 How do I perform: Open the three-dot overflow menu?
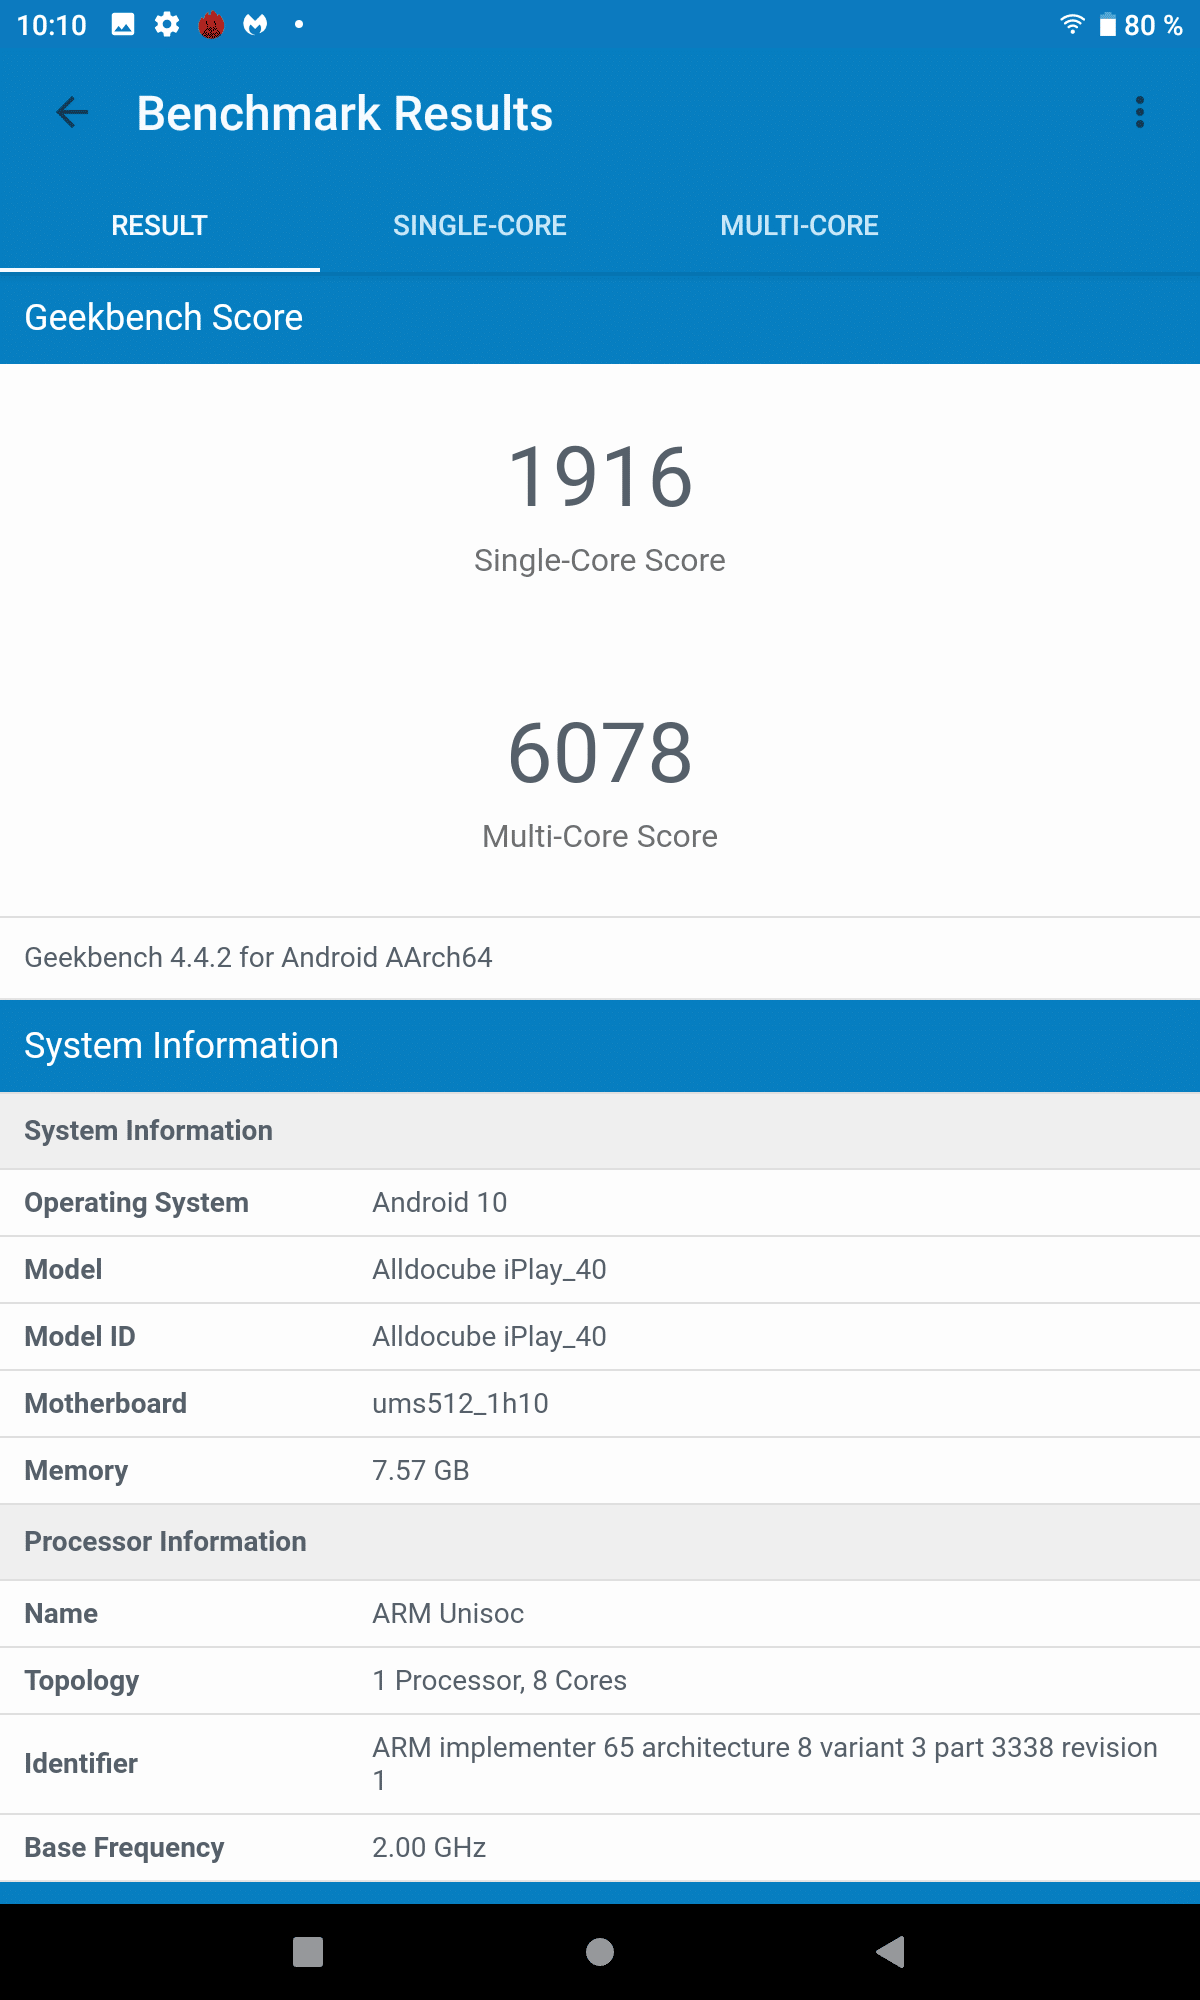pyautogui.click(x=1139, y=112)
